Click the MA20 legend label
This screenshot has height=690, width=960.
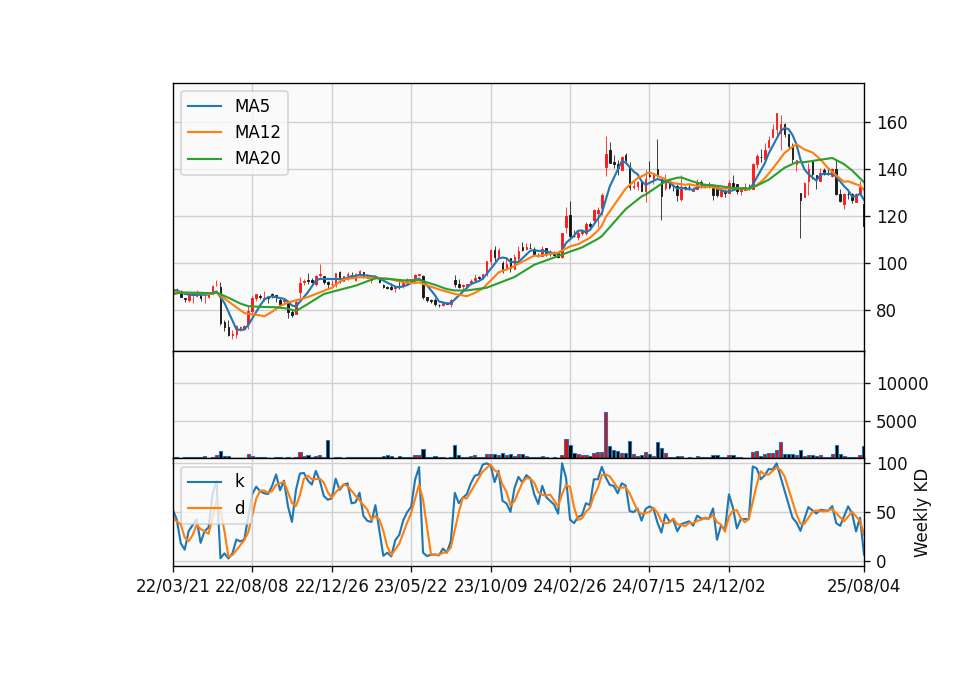click(257, 158)
